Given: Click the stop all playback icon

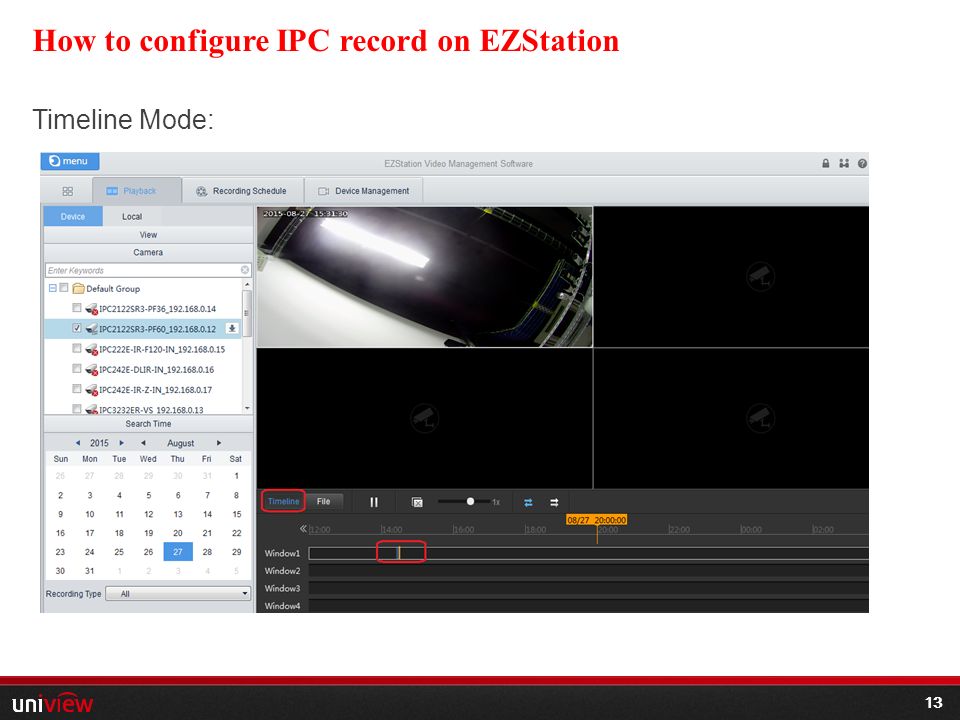Looking at the screenshot, I should click(418, 502).
